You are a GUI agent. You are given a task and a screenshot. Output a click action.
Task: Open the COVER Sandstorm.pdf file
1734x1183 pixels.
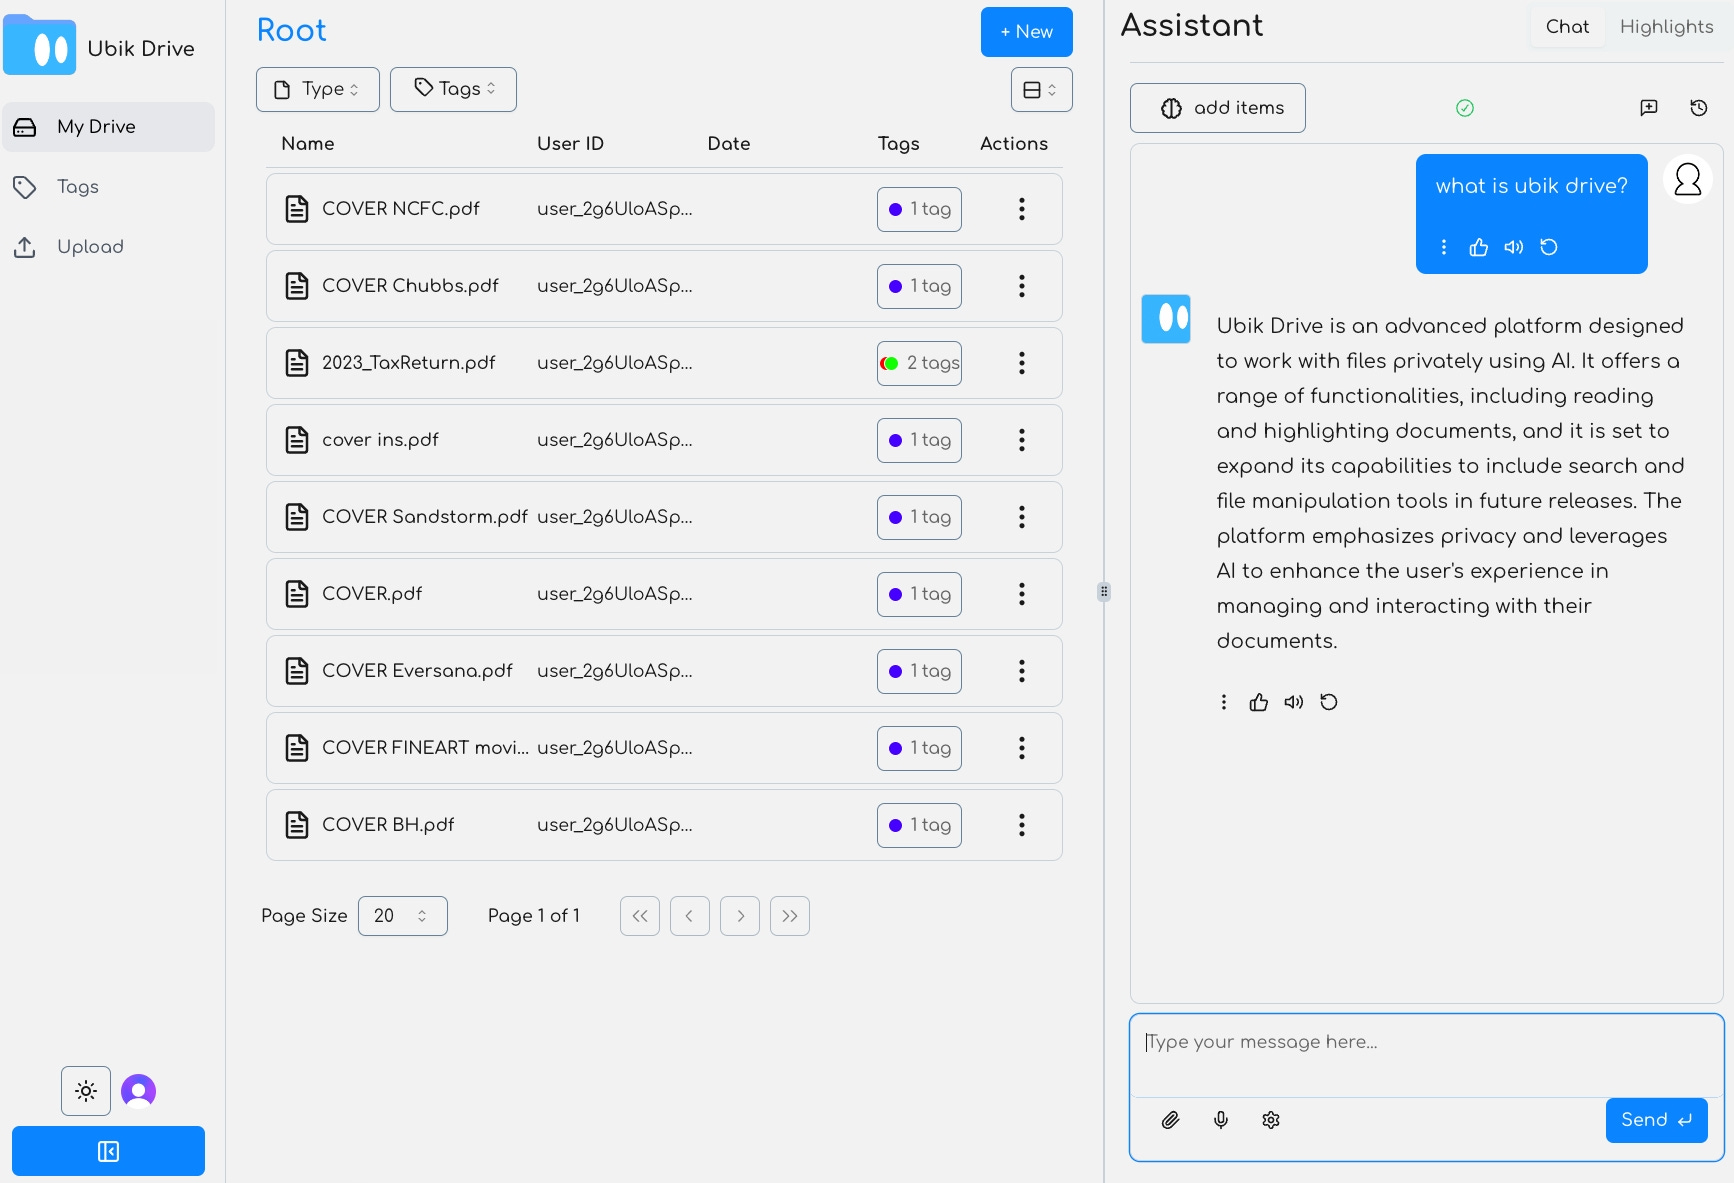click(x=424, y=517)
